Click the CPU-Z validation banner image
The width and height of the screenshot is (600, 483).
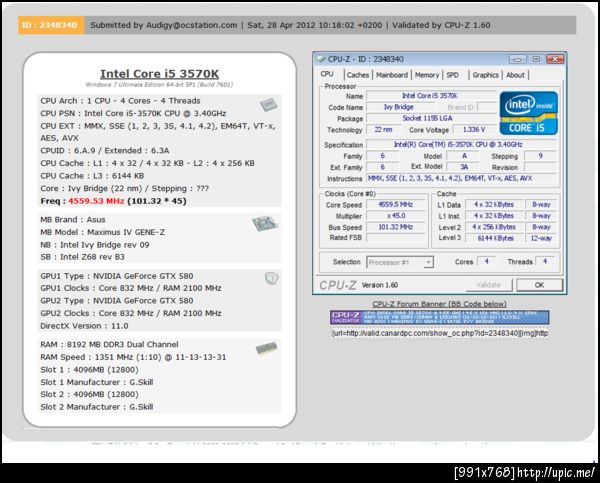click(439, 317)
